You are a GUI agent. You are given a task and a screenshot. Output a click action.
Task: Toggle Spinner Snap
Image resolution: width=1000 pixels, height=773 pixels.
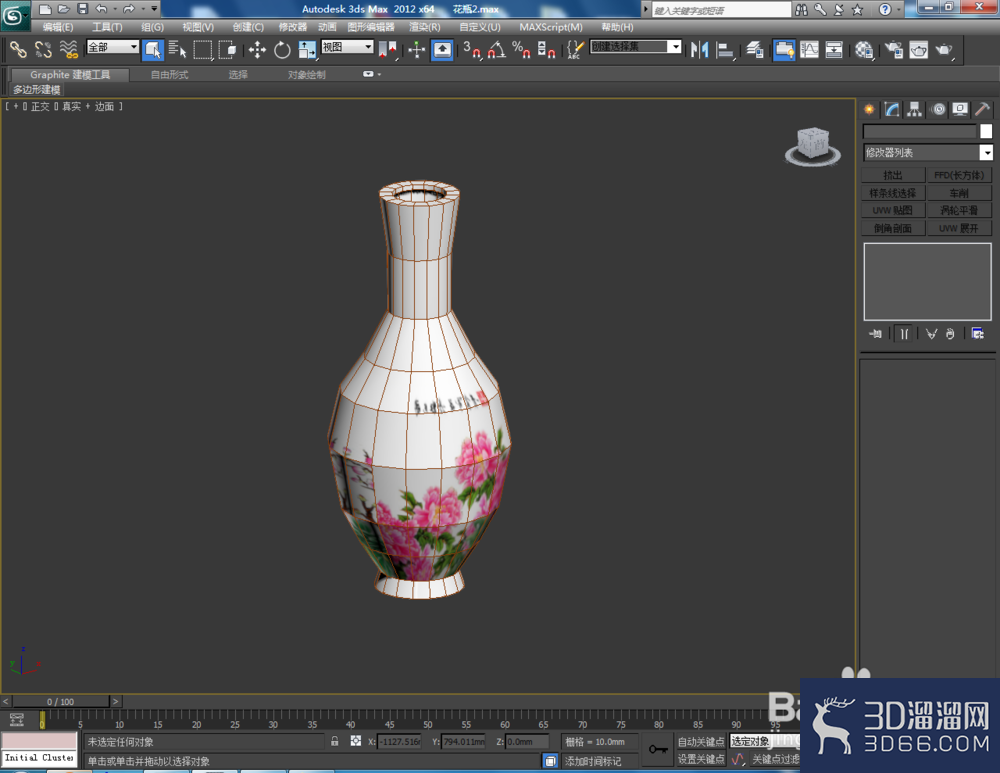point(546,49)
